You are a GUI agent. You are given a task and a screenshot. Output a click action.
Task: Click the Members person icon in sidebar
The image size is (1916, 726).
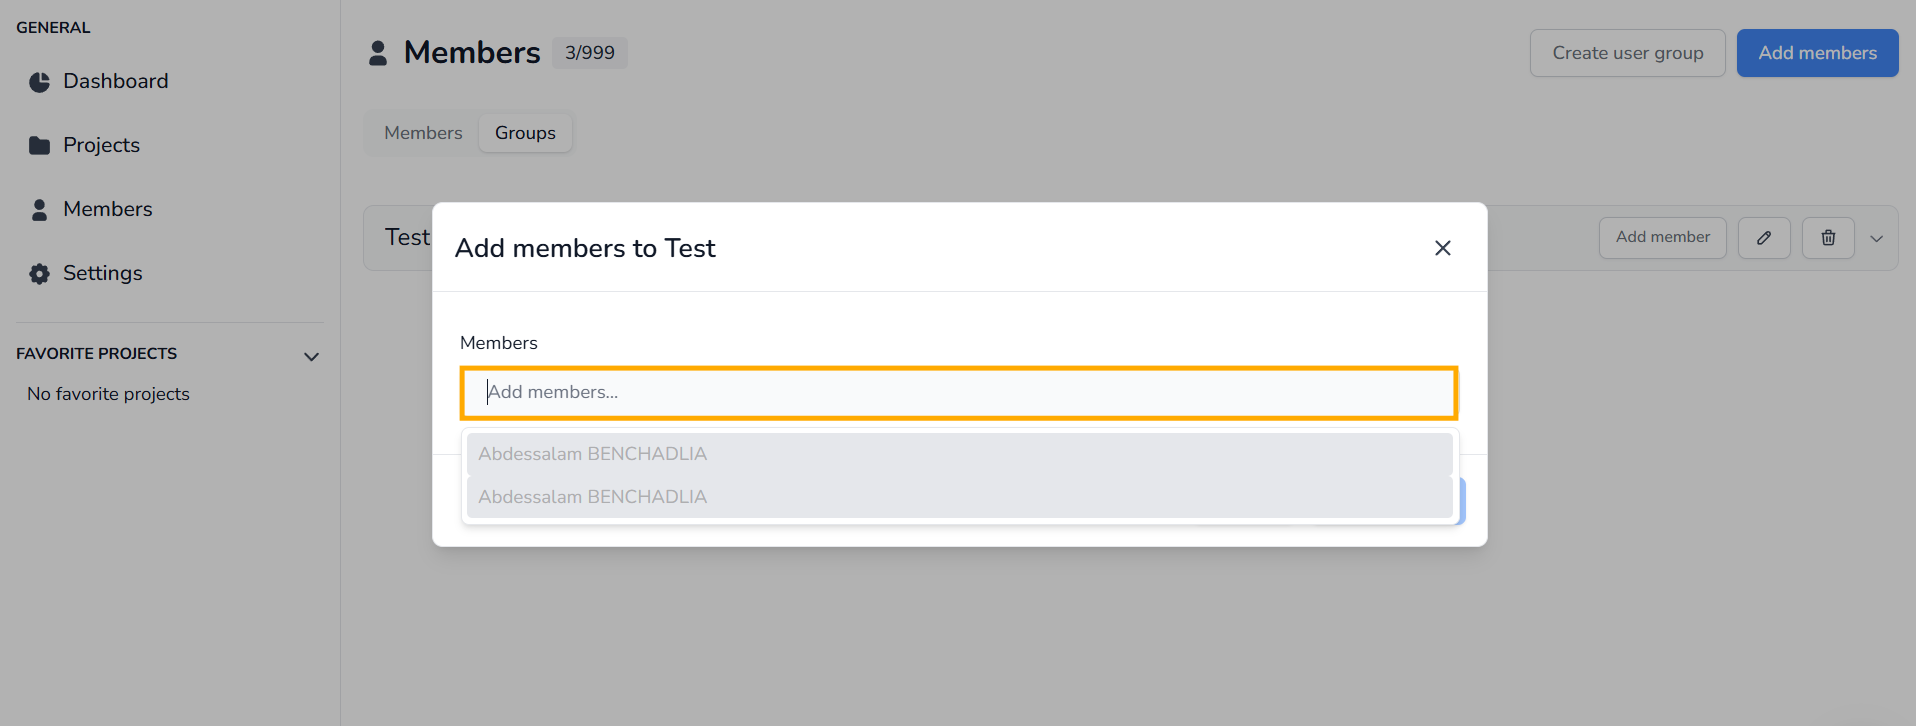(39, 210)
